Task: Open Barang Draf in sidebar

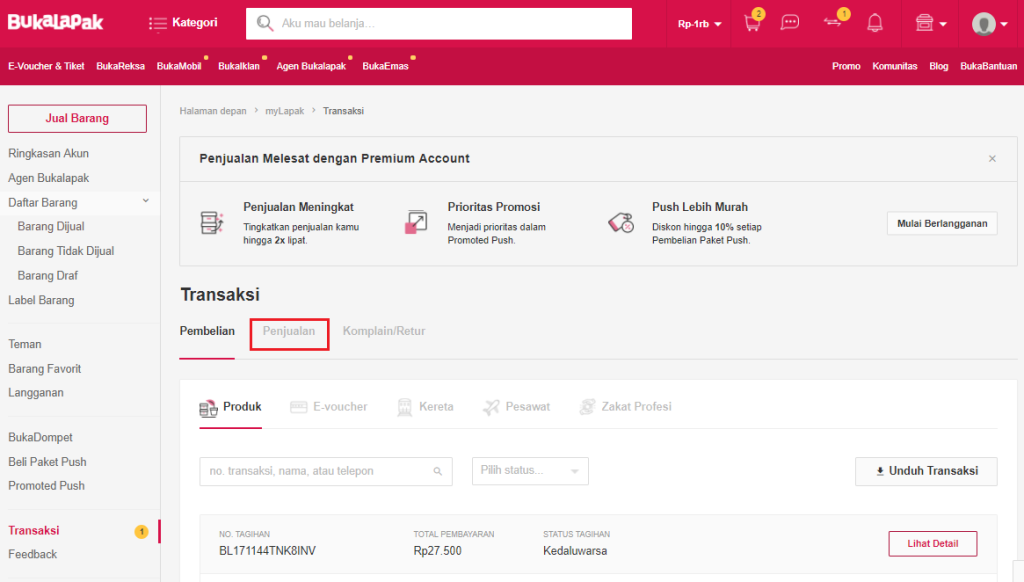Action: (48, 276)
